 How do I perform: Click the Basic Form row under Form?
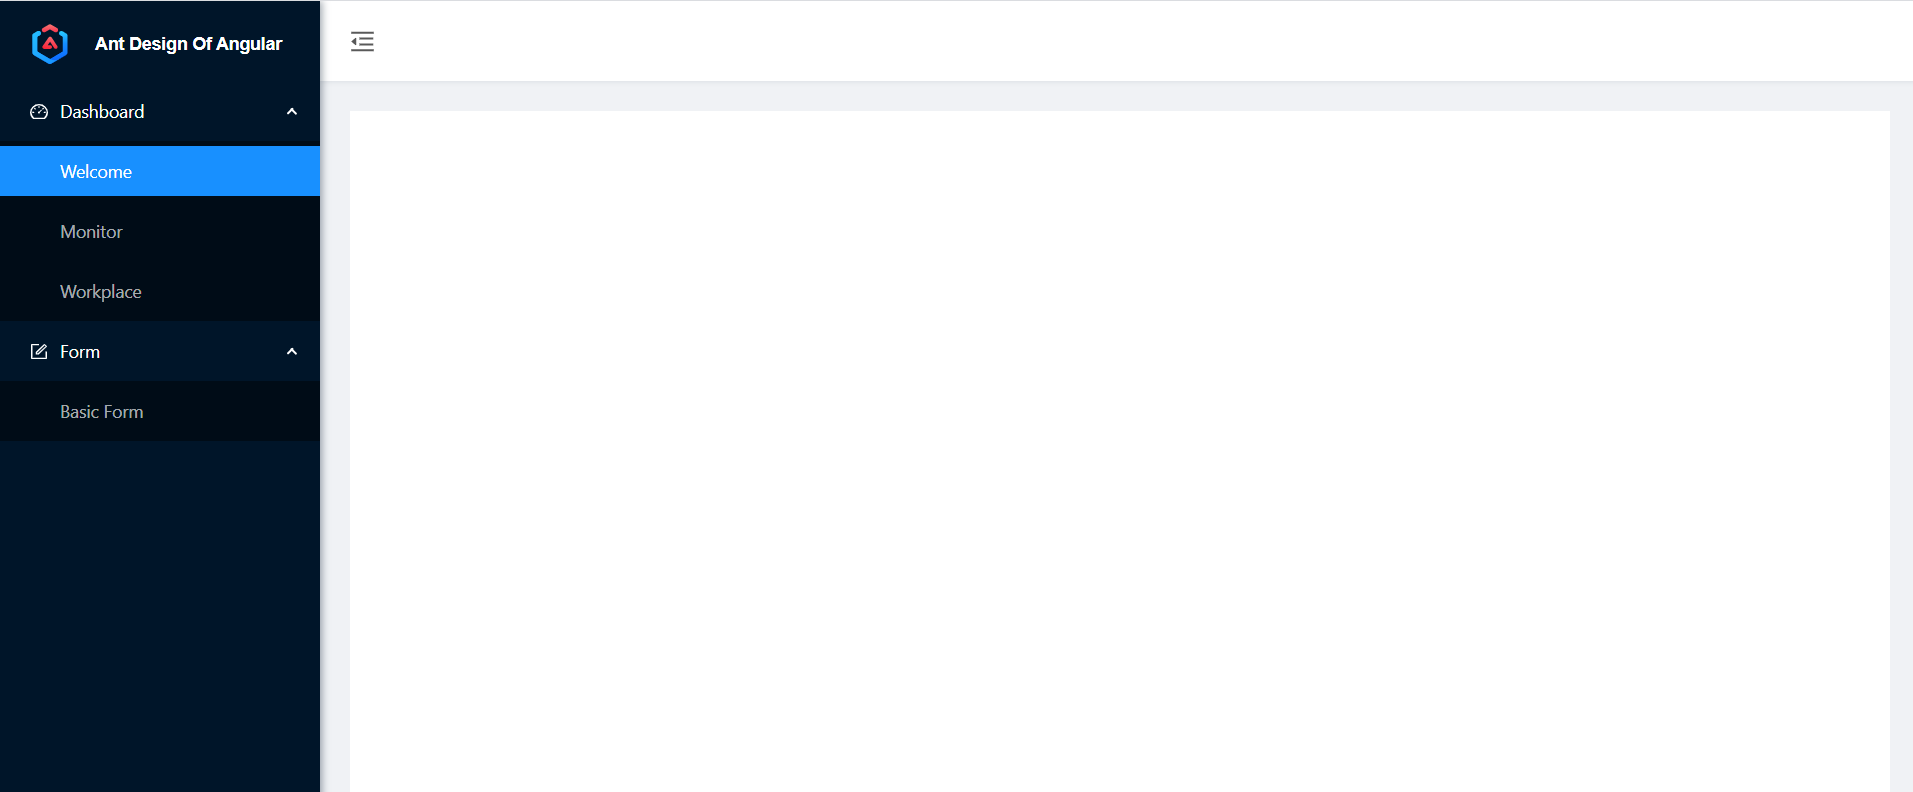click(x=160, y=411)
